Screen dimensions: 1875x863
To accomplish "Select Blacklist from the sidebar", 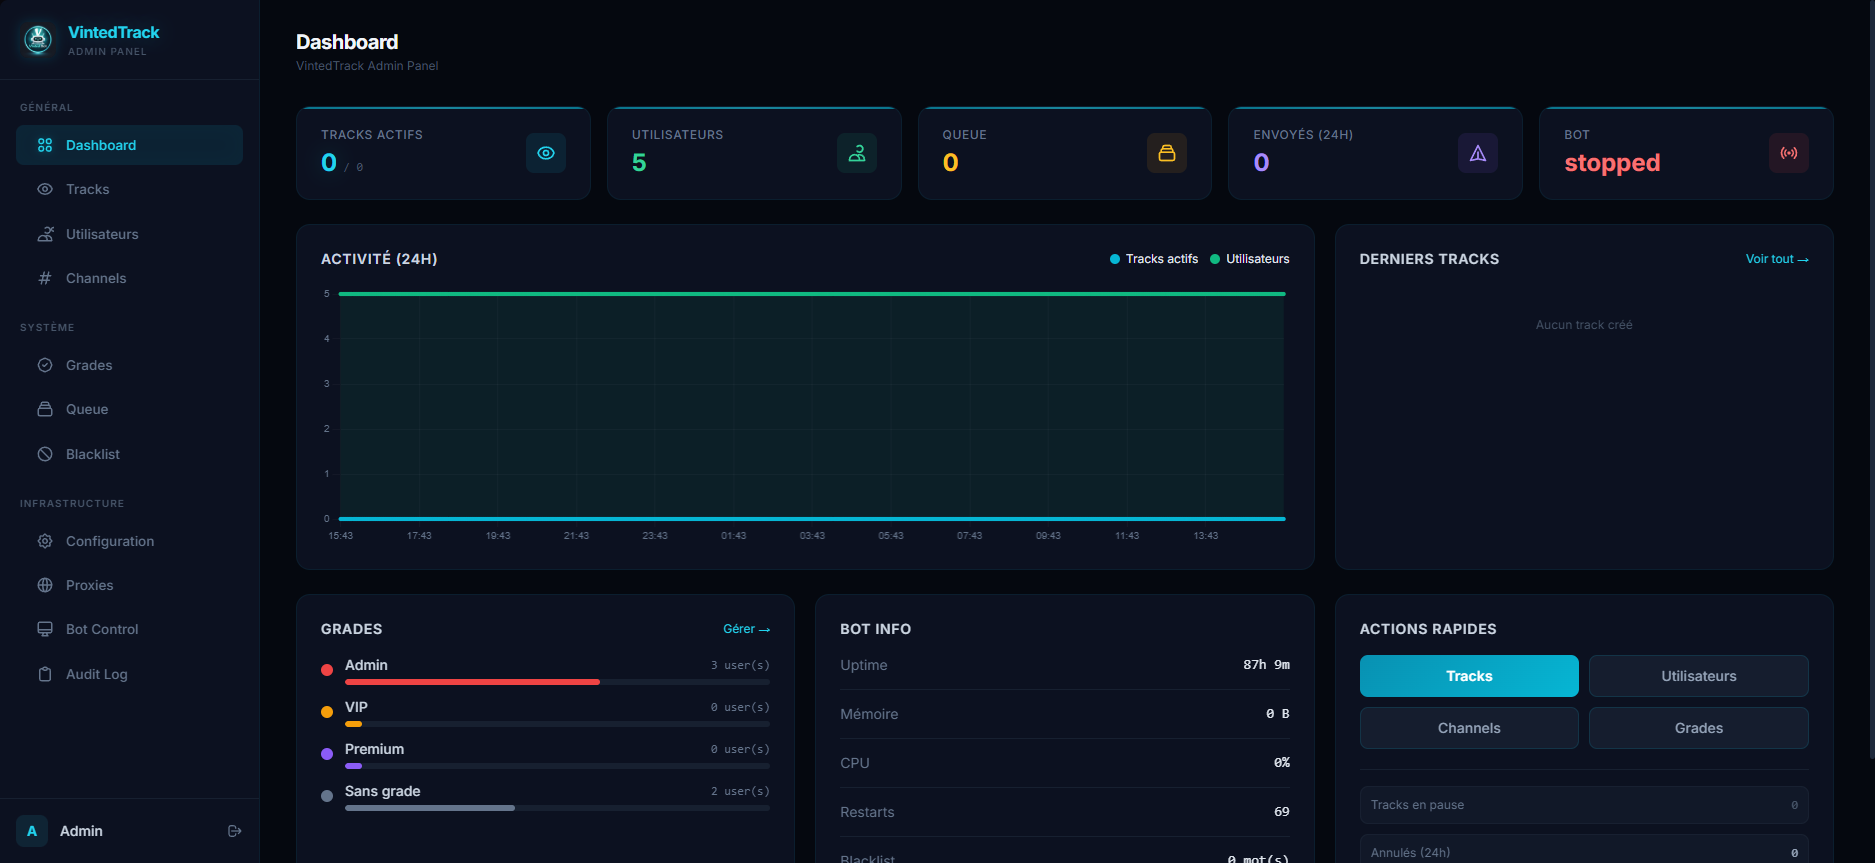I will tap(93, 454).
